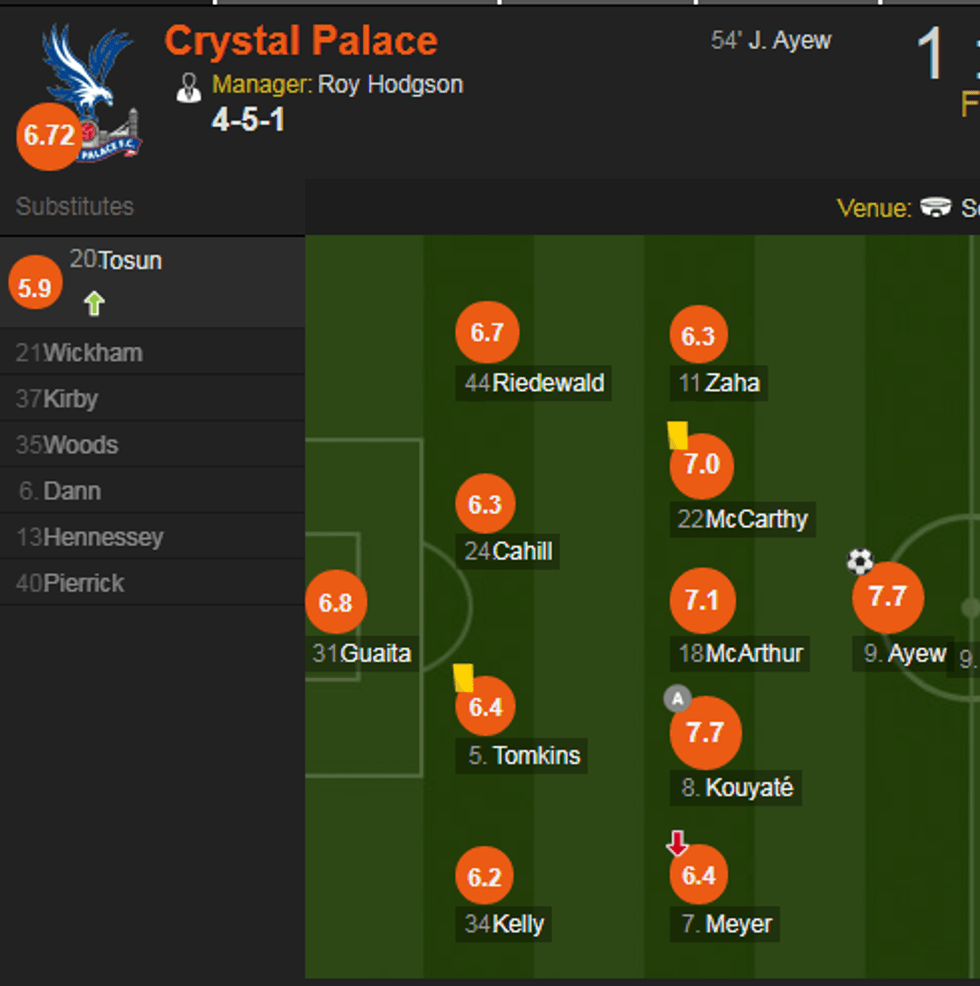Select the 54' J. Ayew goal event
Image resolution: width=980 pixels, height=986 pixels.
pyautogui.click(x=768, y=40)
